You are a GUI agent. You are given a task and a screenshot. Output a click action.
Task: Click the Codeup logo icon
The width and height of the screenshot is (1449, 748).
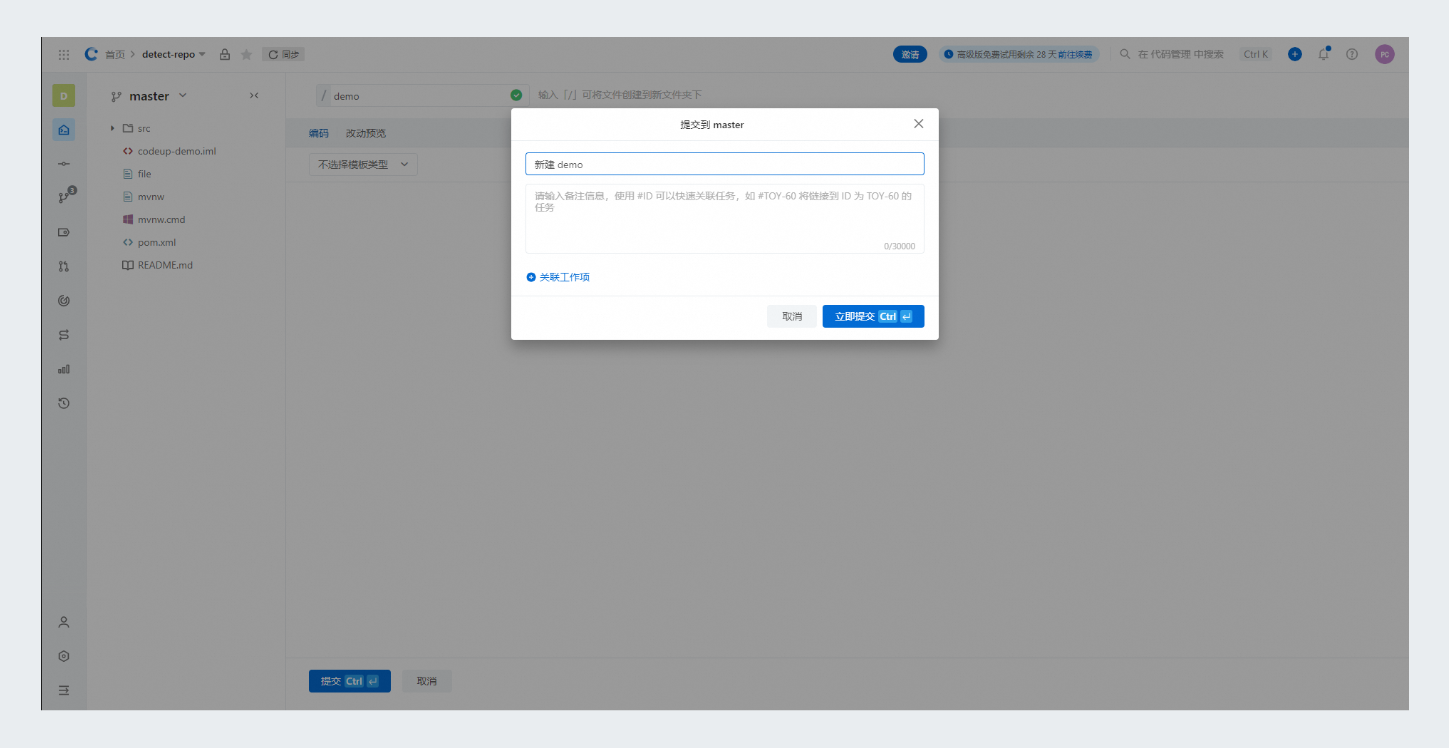click(x=91, y=54)
